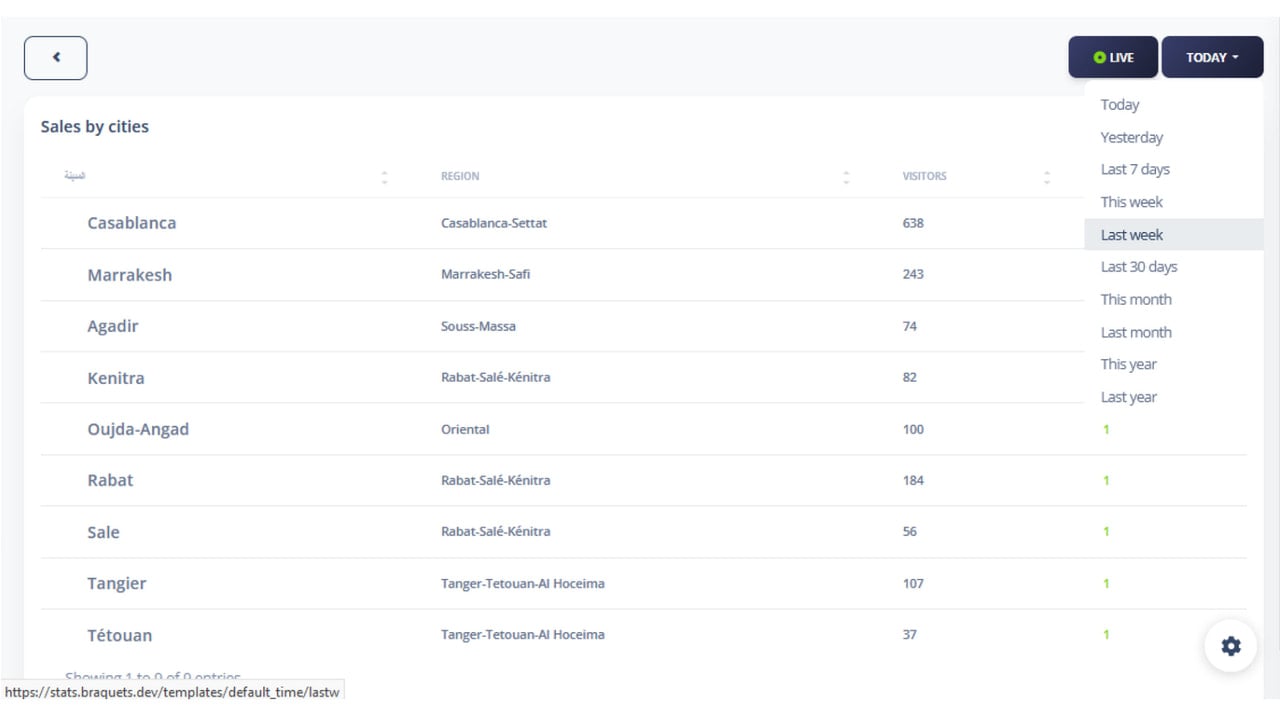Viewport: 1280px width, 720px height.
Task: Click the Rabat city name
Action: 110,480
